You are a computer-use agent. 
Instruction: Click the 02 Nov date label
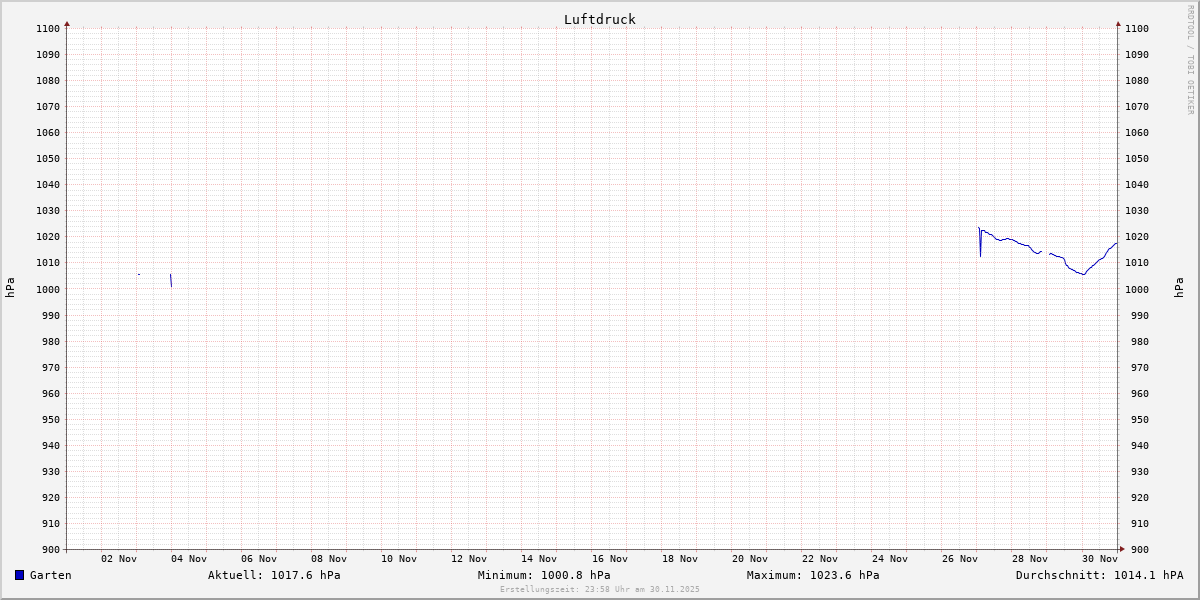point(119,559)
